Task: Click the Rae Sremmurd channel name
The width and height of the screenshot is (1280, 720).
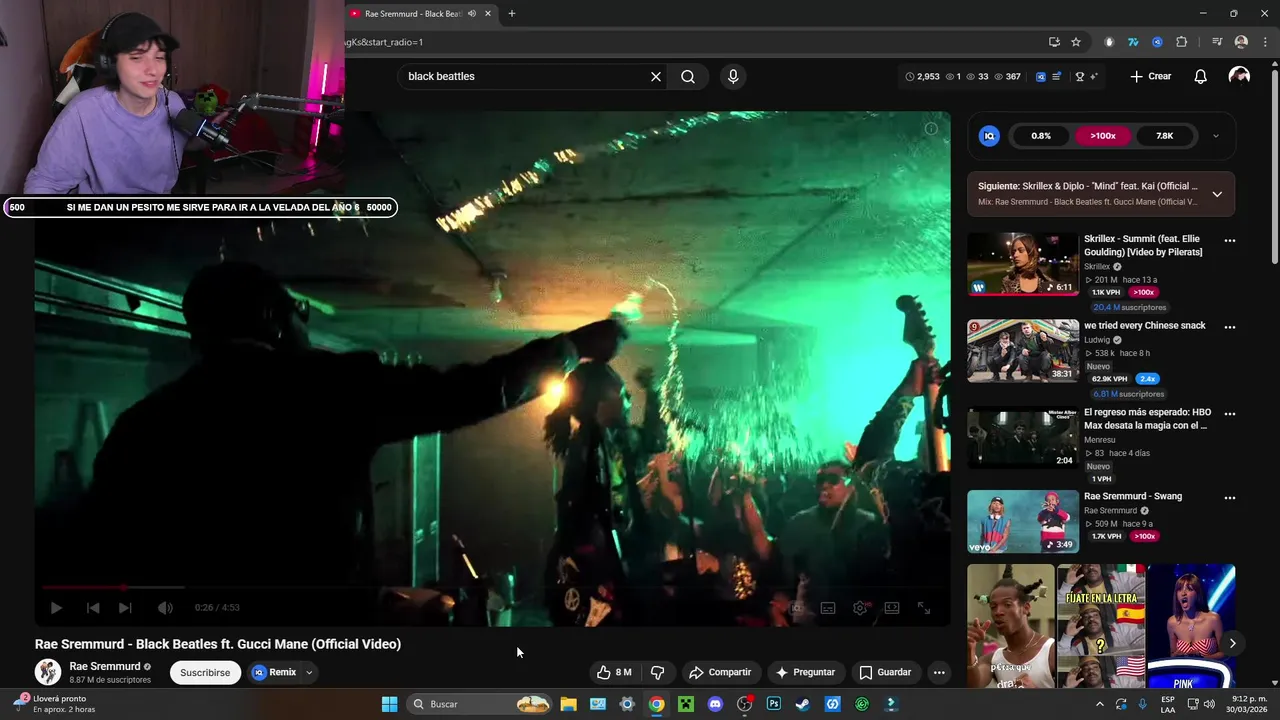Action: (104, 666)
